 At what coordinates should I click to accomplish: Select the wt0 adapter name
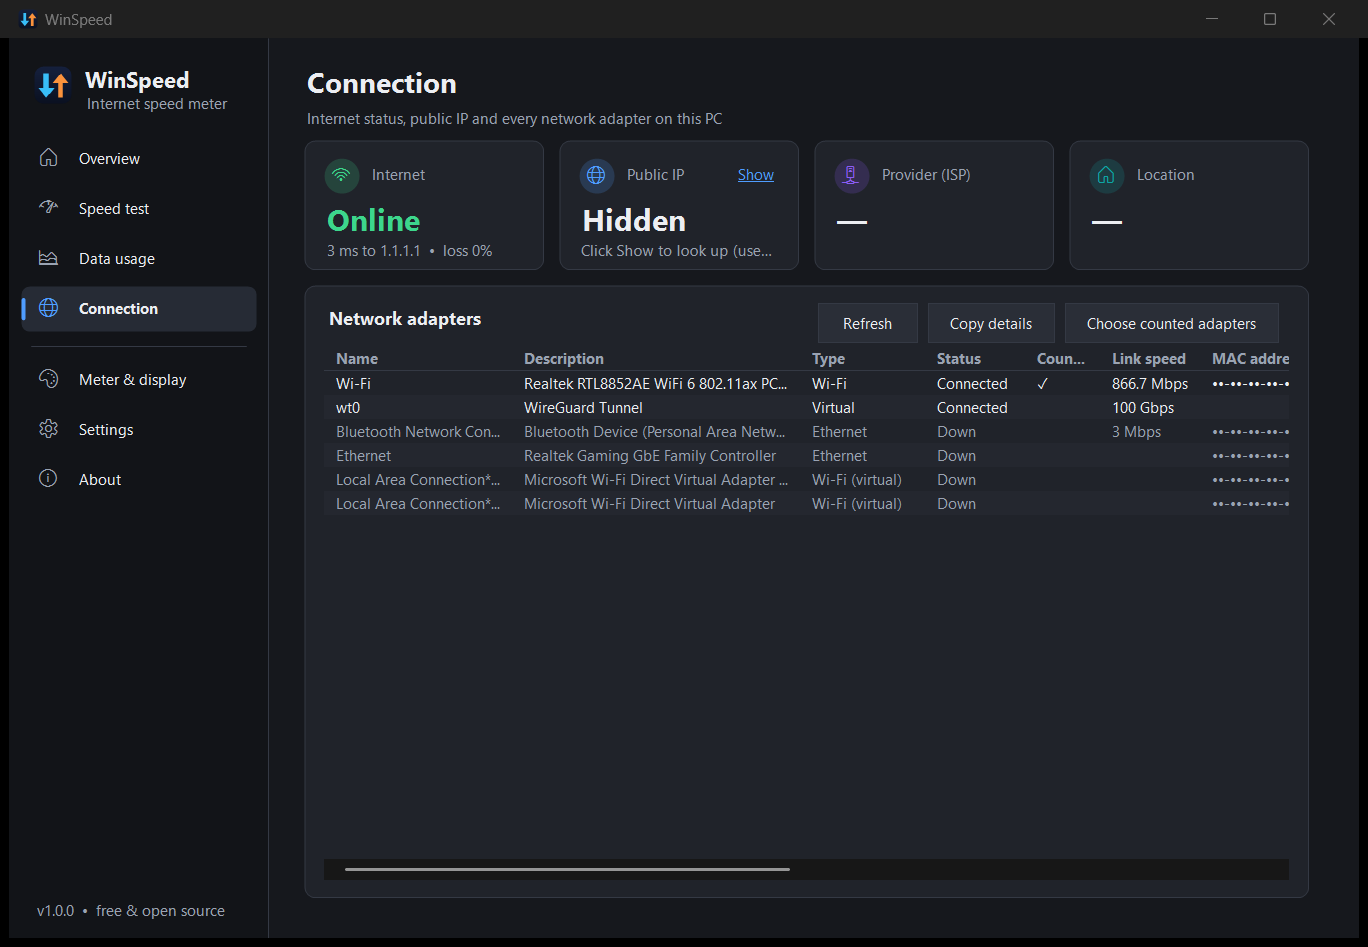348,408
